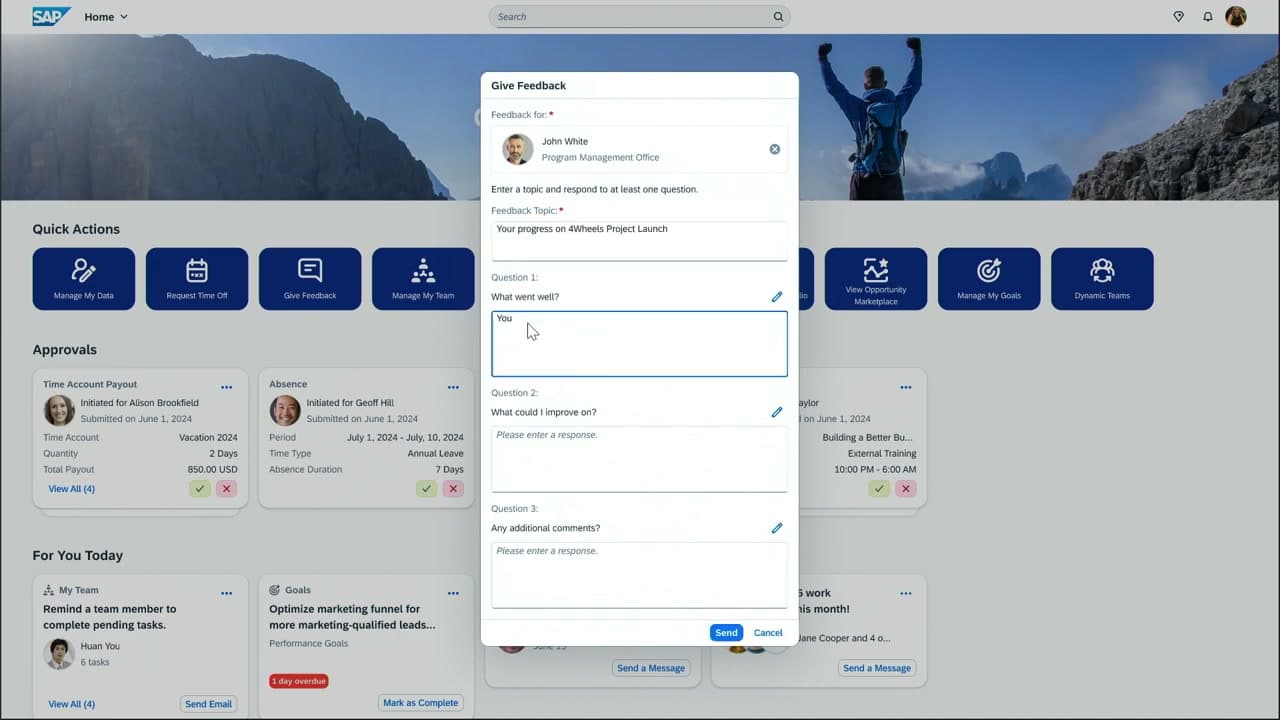The height and width of the screenshot is (720, 1280).
Task: Click the 'What could I improve on?' response box
Action: click(639, 459)
